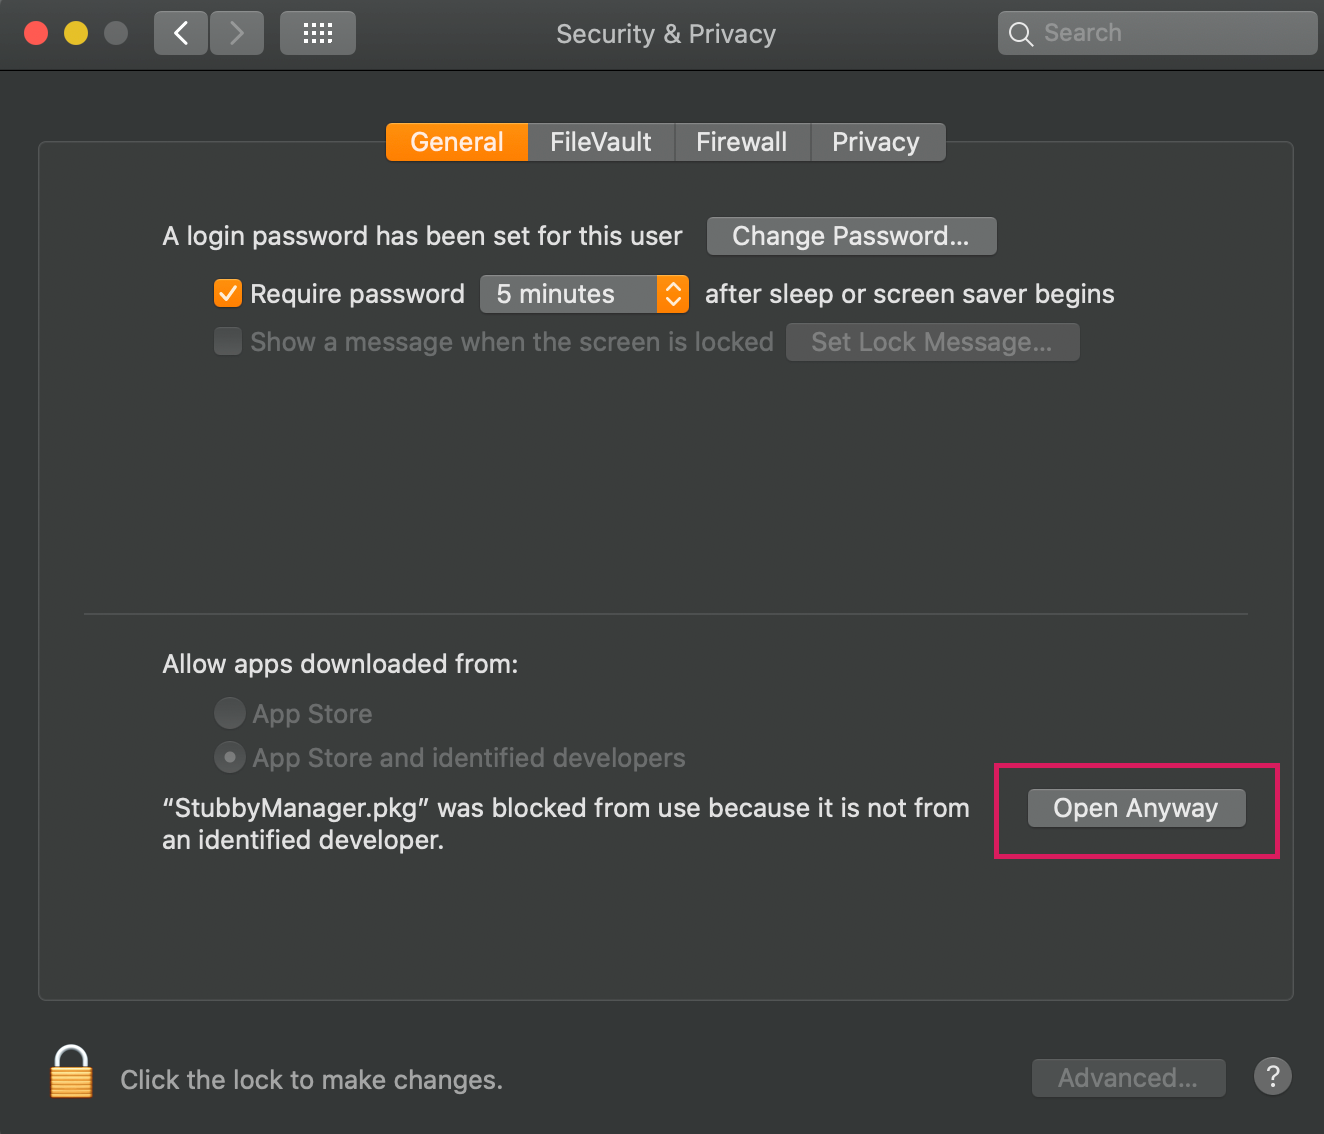Click the yellow minimize dot
Screen dimensions: 1324x1134
[76, 33]
